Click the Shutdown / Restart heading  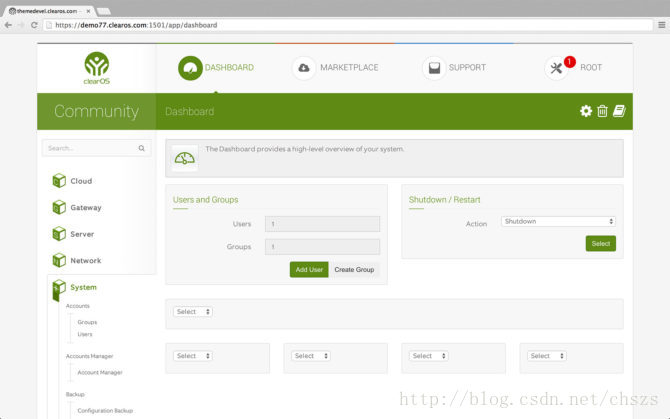click(x=444, y=199)
